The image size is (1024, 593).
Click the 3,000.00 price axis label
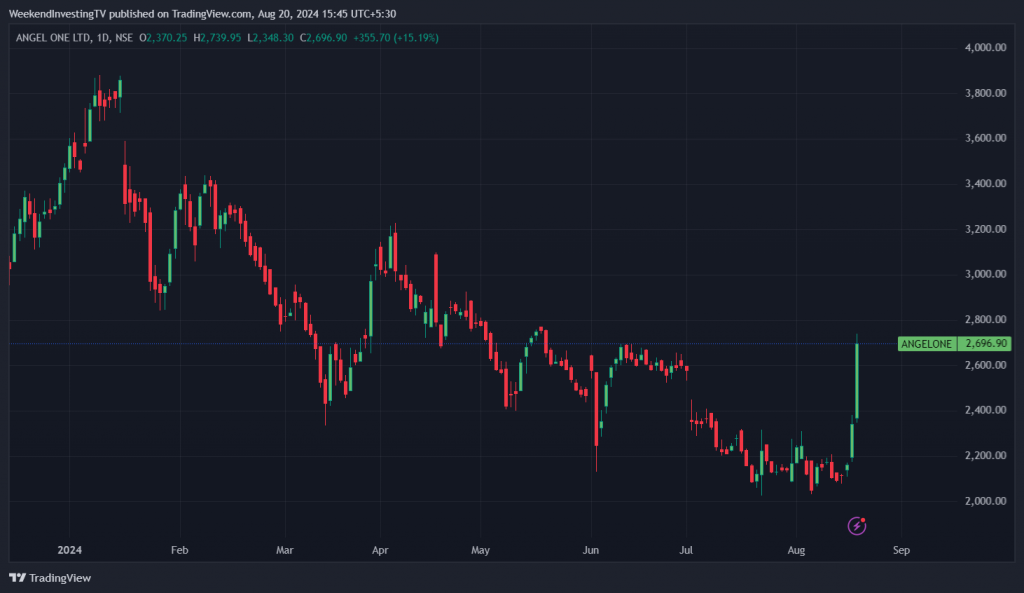tap(985, 274)
